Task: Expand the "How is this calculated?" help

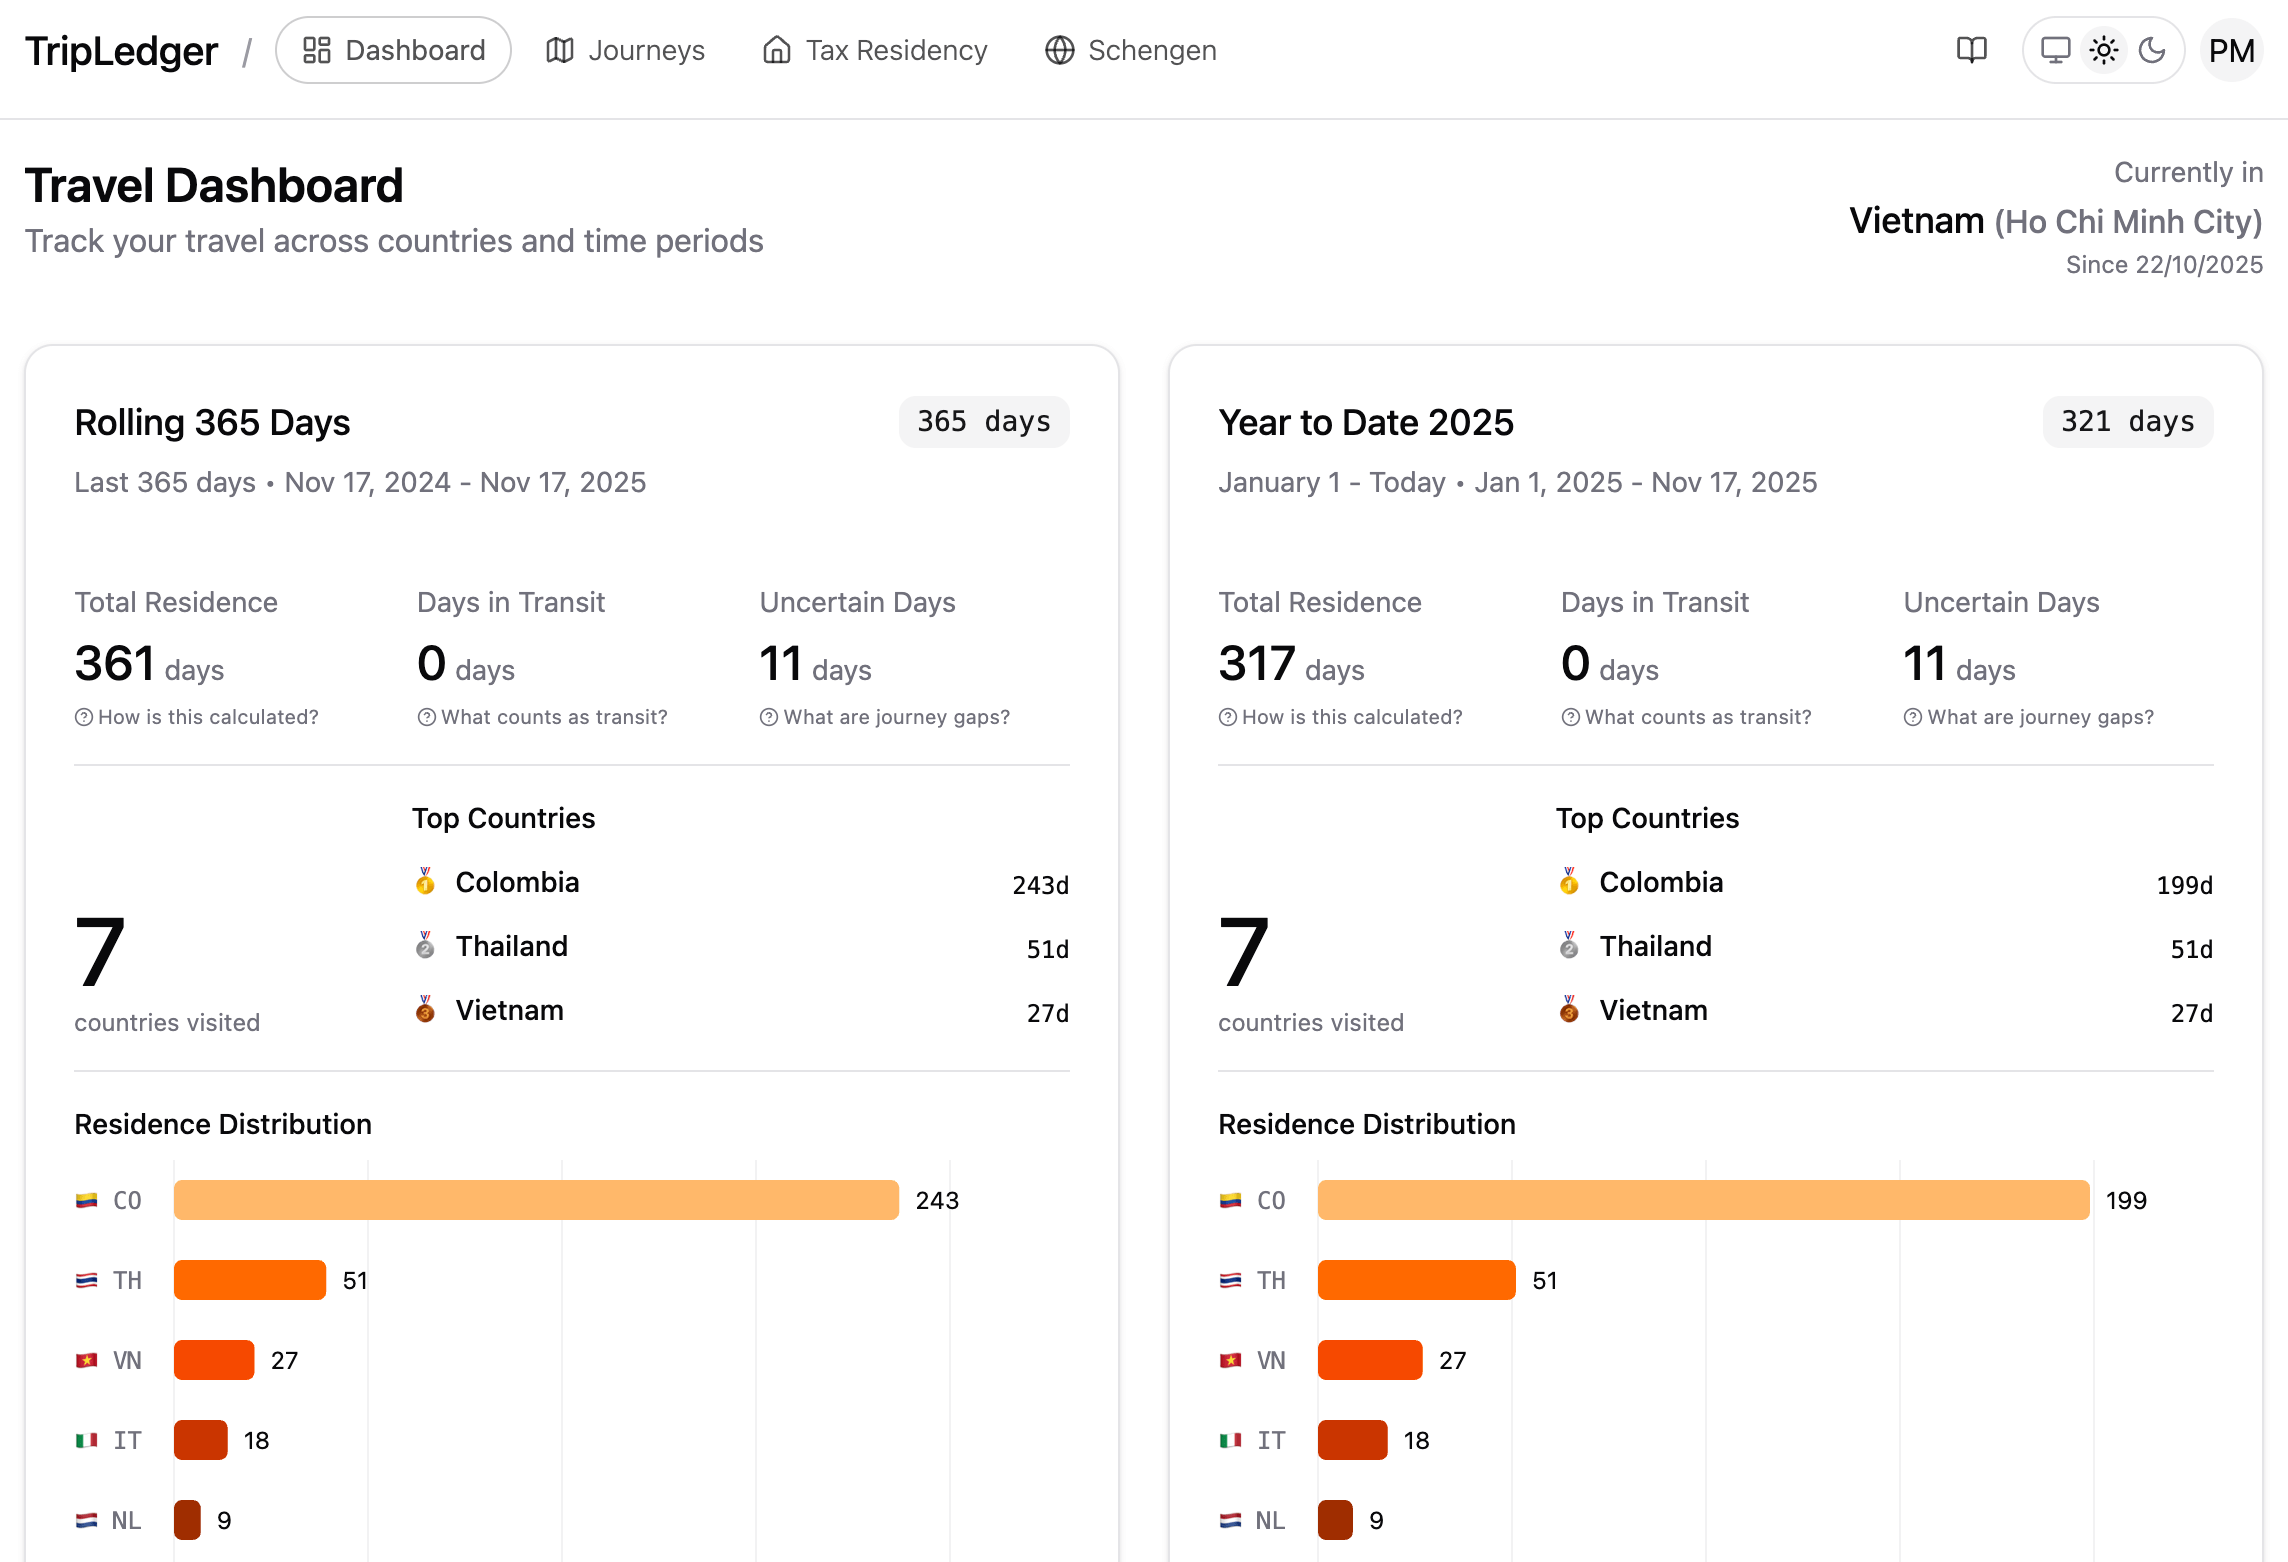Action: [x=196, y=716]
